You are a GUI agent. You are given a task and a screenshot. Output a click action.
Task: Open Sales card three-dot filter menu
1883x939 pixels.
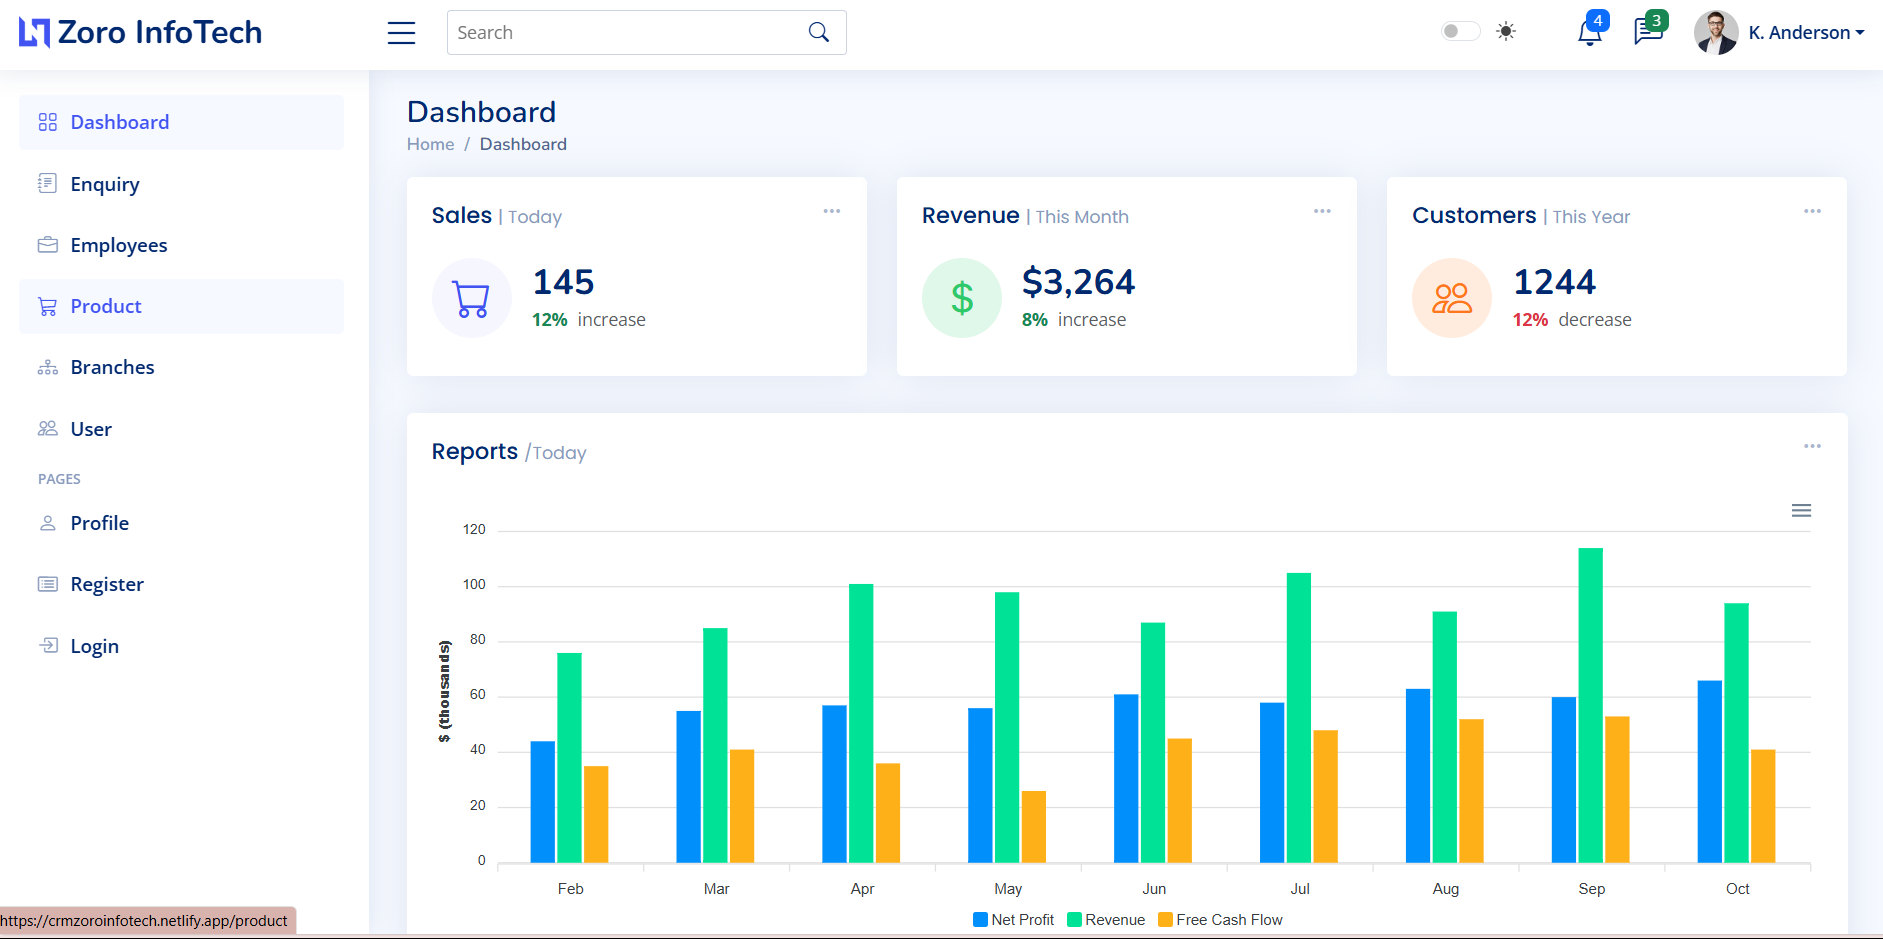[831, 211]
